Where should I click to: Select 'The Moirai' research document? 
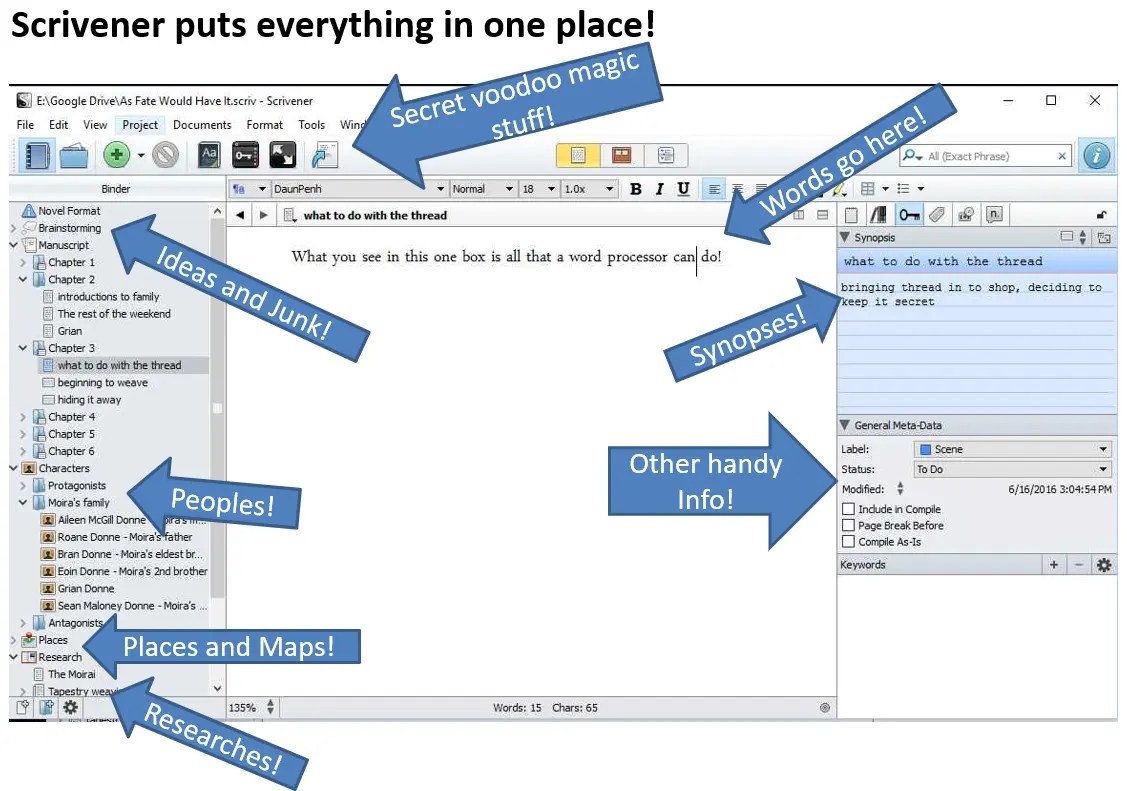tap(71, 675)
